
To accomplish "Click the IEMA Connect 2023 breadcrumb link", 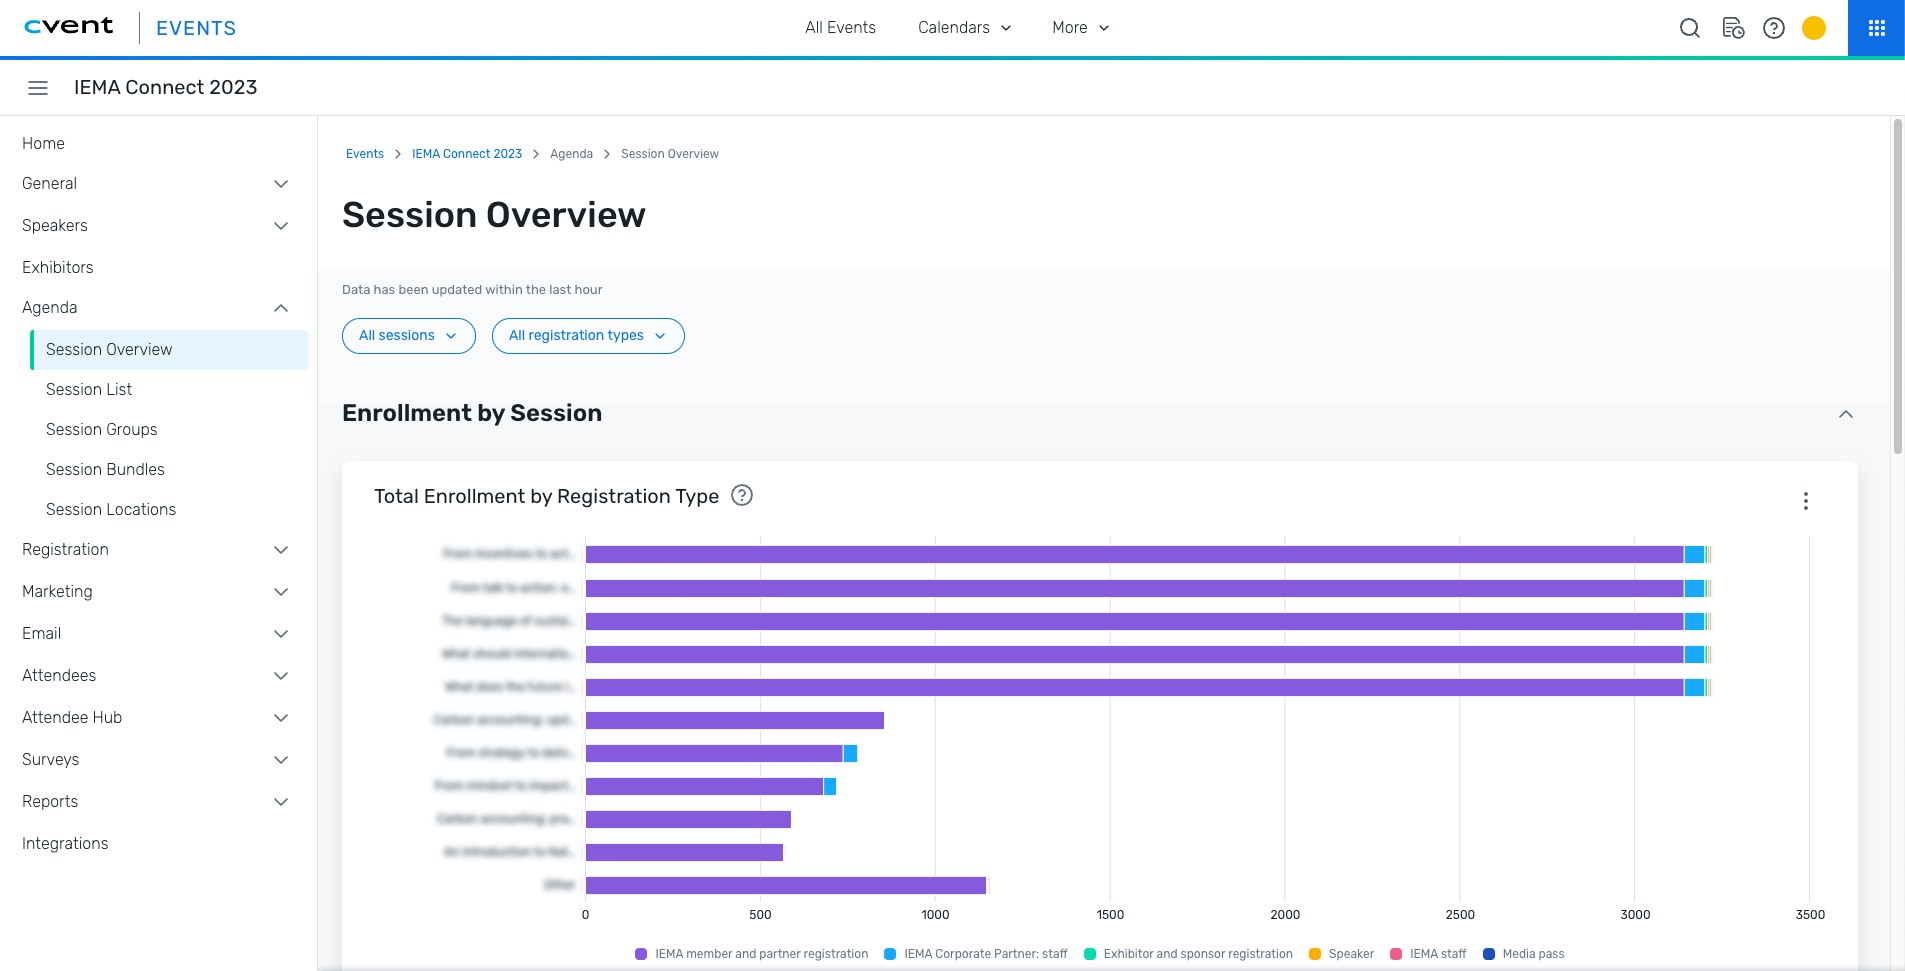I will coord(467,154).
